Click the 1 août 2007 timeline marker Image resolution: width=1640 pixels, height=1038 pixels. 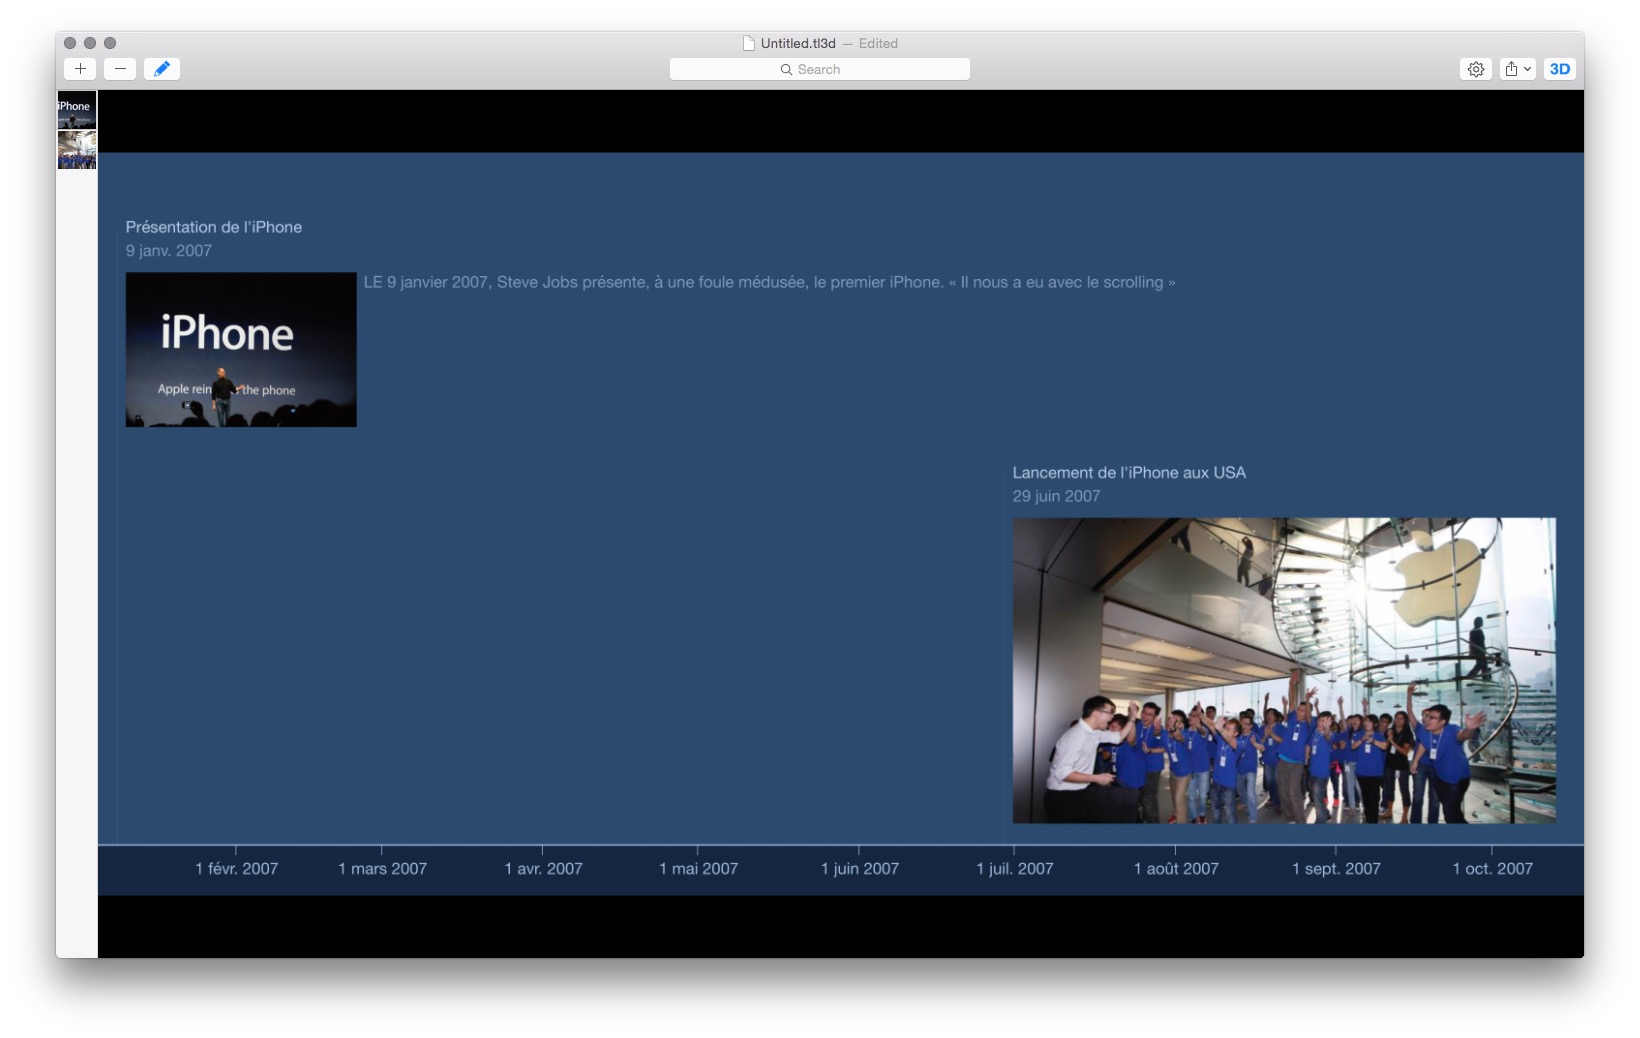[x=1176, y=869]
